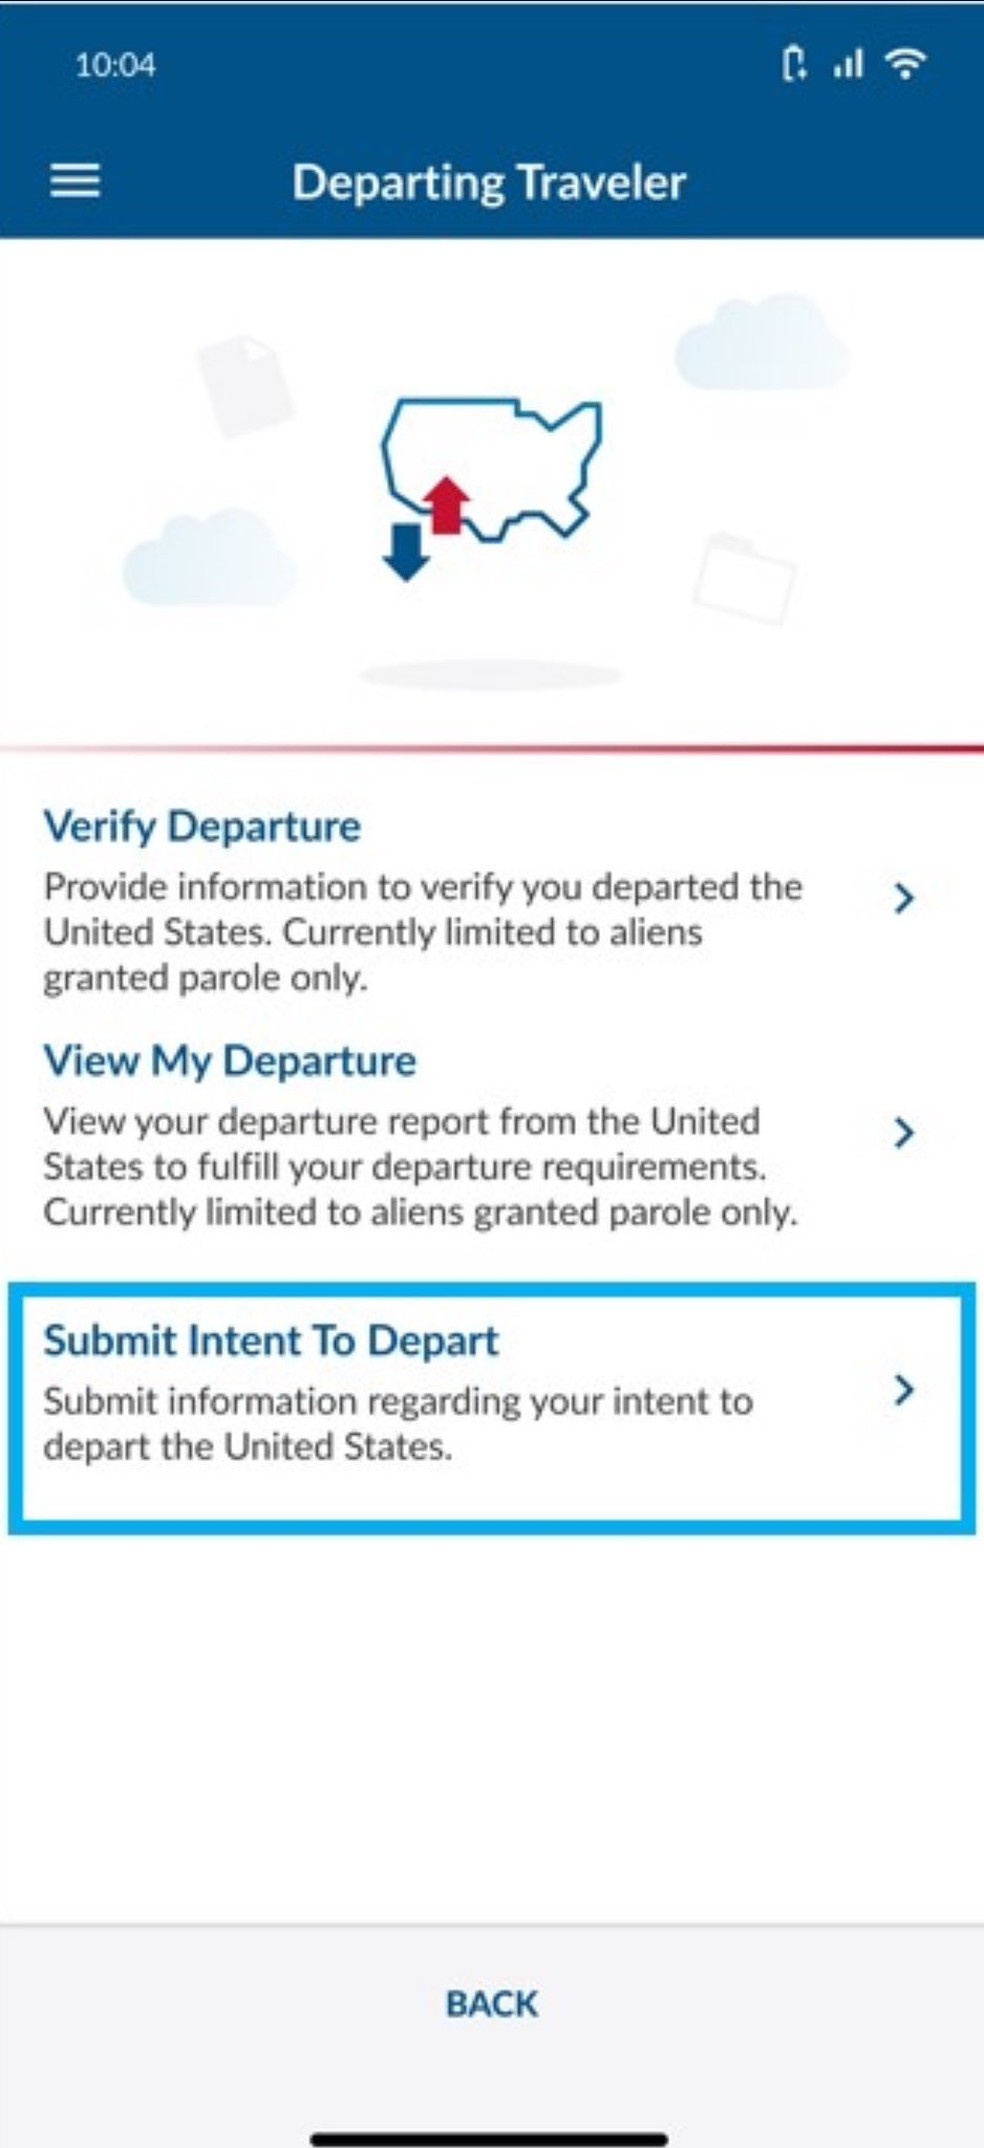Tap the Submit Intent To Depart chevron
This screenshot has height=2148, width=984.
tap(903, 1390)
